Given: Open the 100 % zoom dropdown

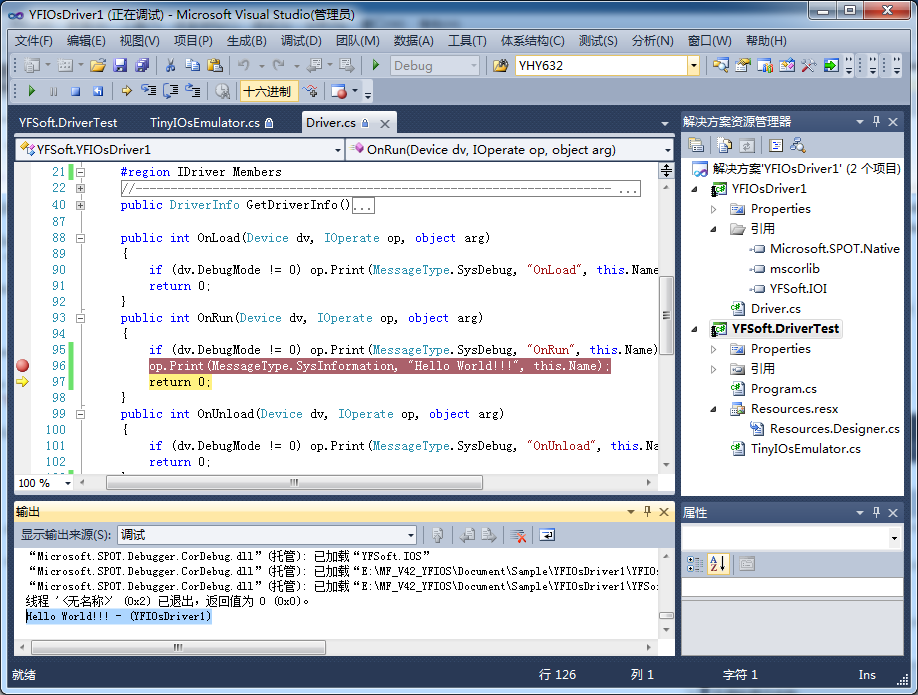Looking at the screenshot, I should point(68,483).
